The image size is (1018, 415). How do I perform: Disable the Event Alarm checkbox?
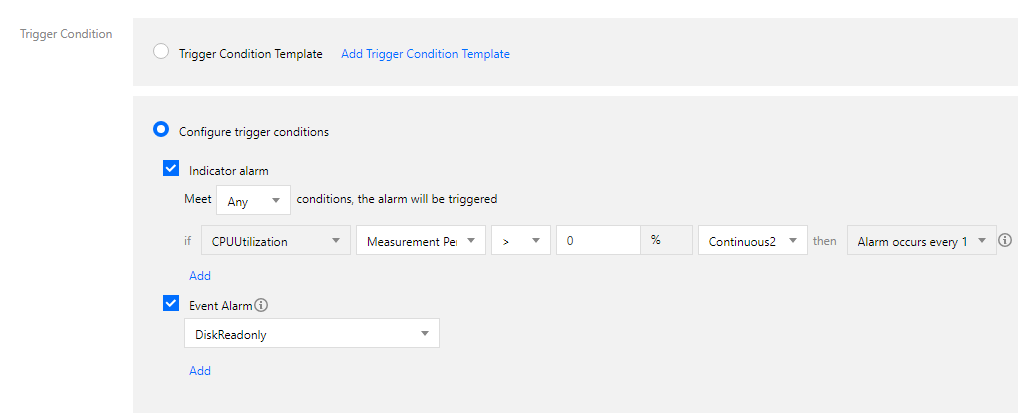point(171,304)
